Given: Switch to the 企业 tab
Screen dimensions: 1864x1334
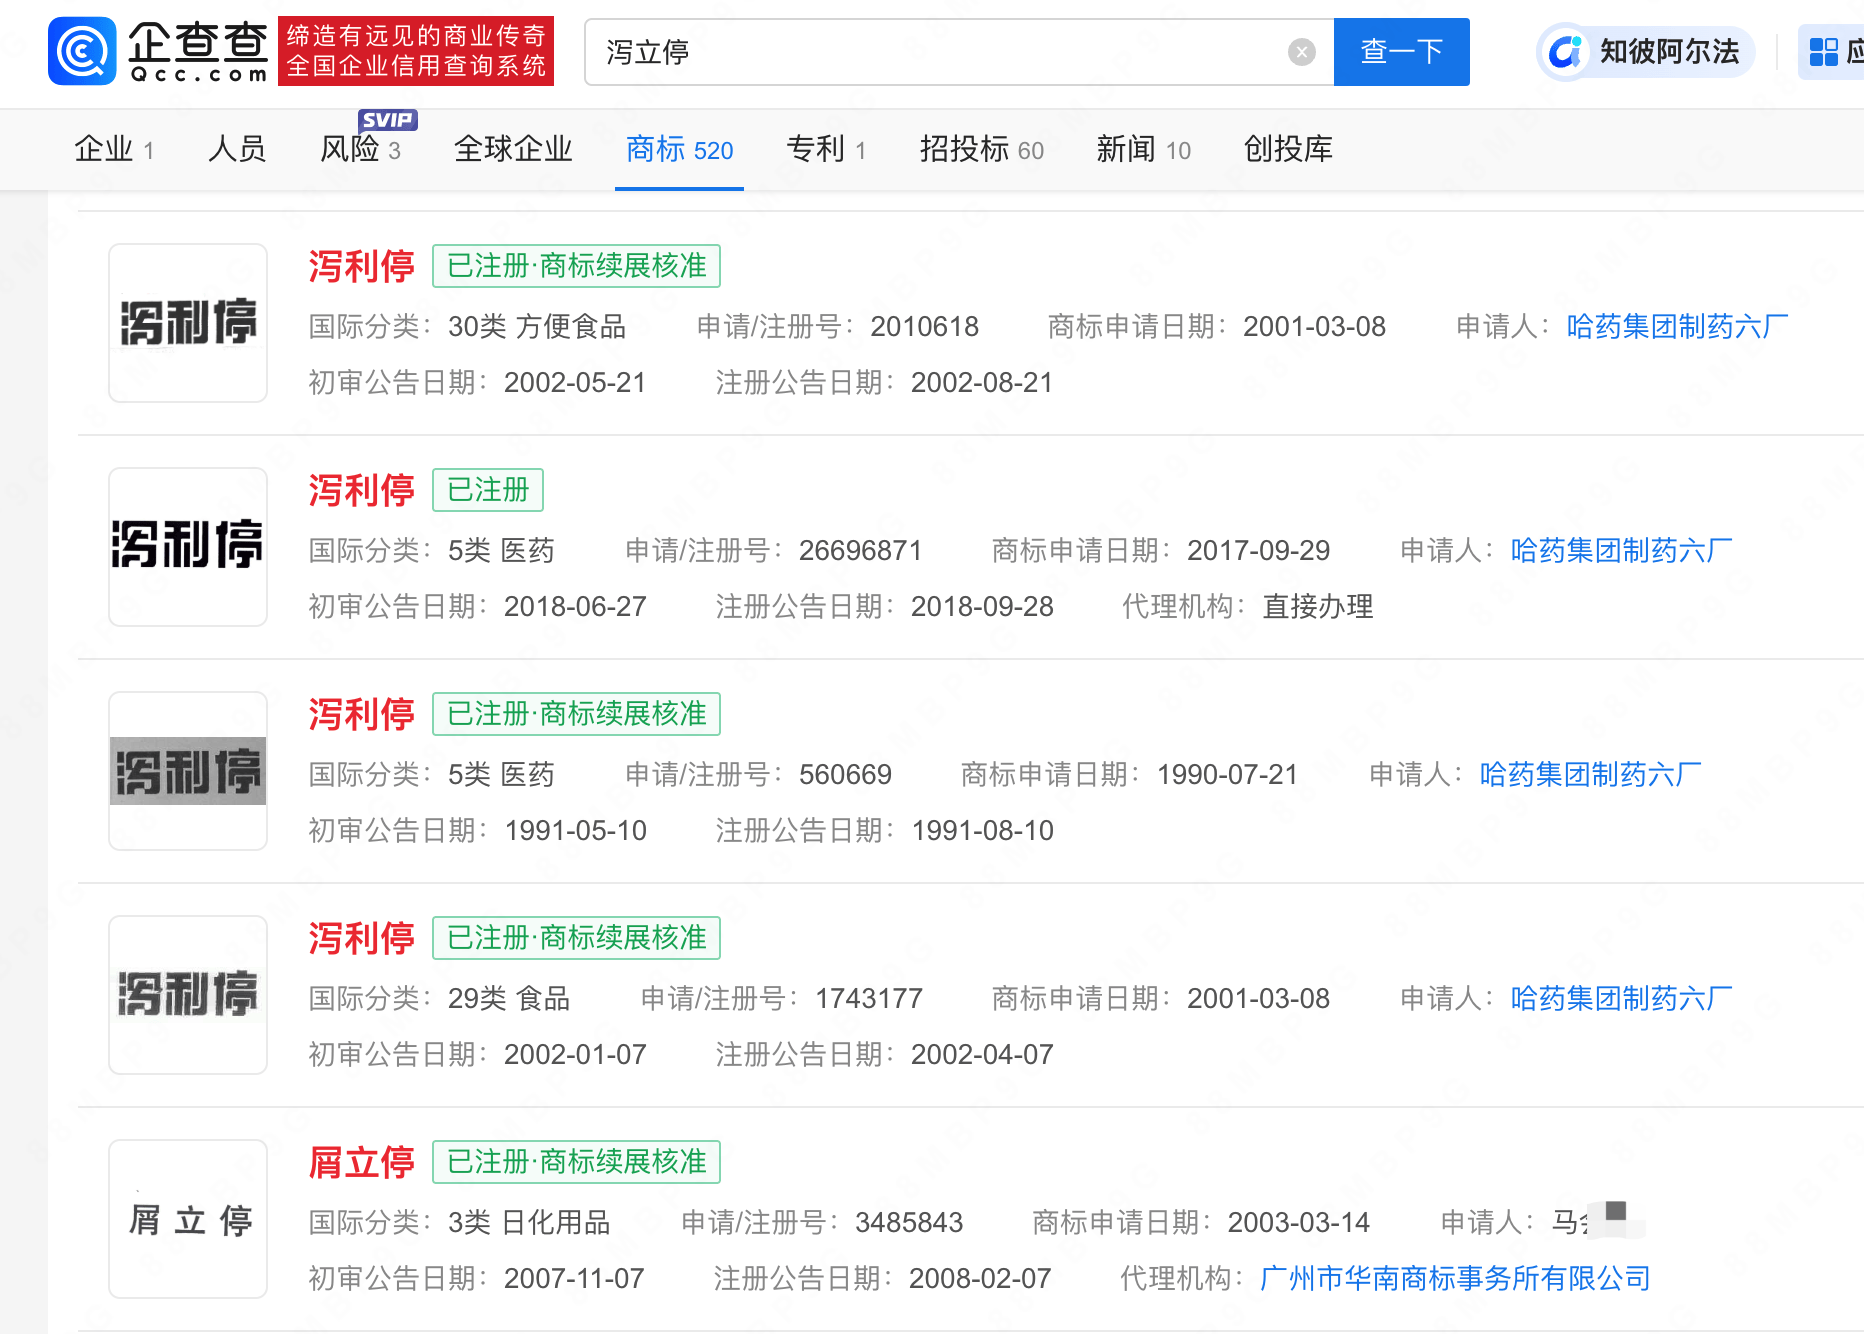Looking at the screenshot, I should (x=114, y=150).
